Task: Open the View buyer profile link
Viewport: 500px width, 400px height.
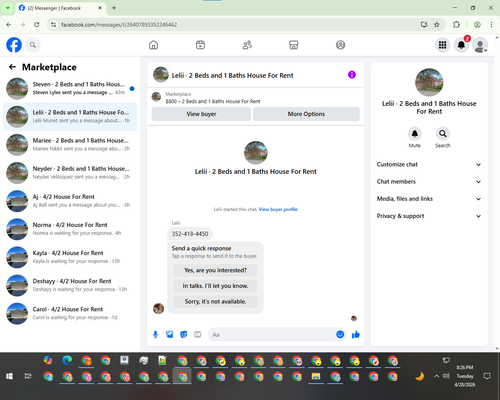Action: [x=278, y=209]
